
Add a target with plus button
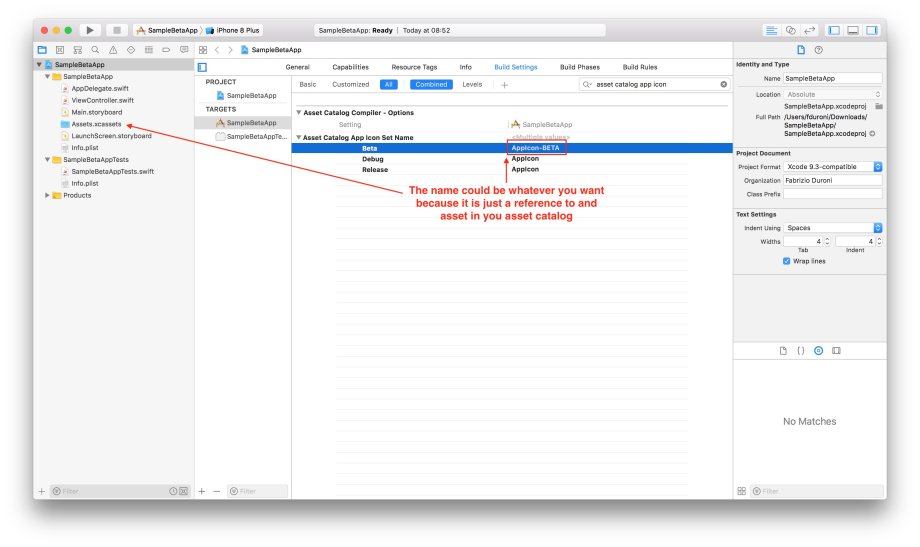tap(202, 491)
